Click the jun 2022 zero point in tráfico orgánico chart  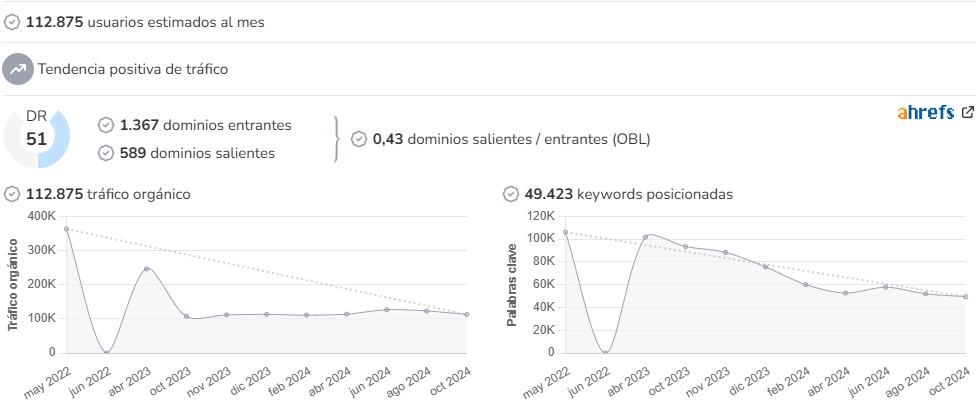tap(106, 353)
